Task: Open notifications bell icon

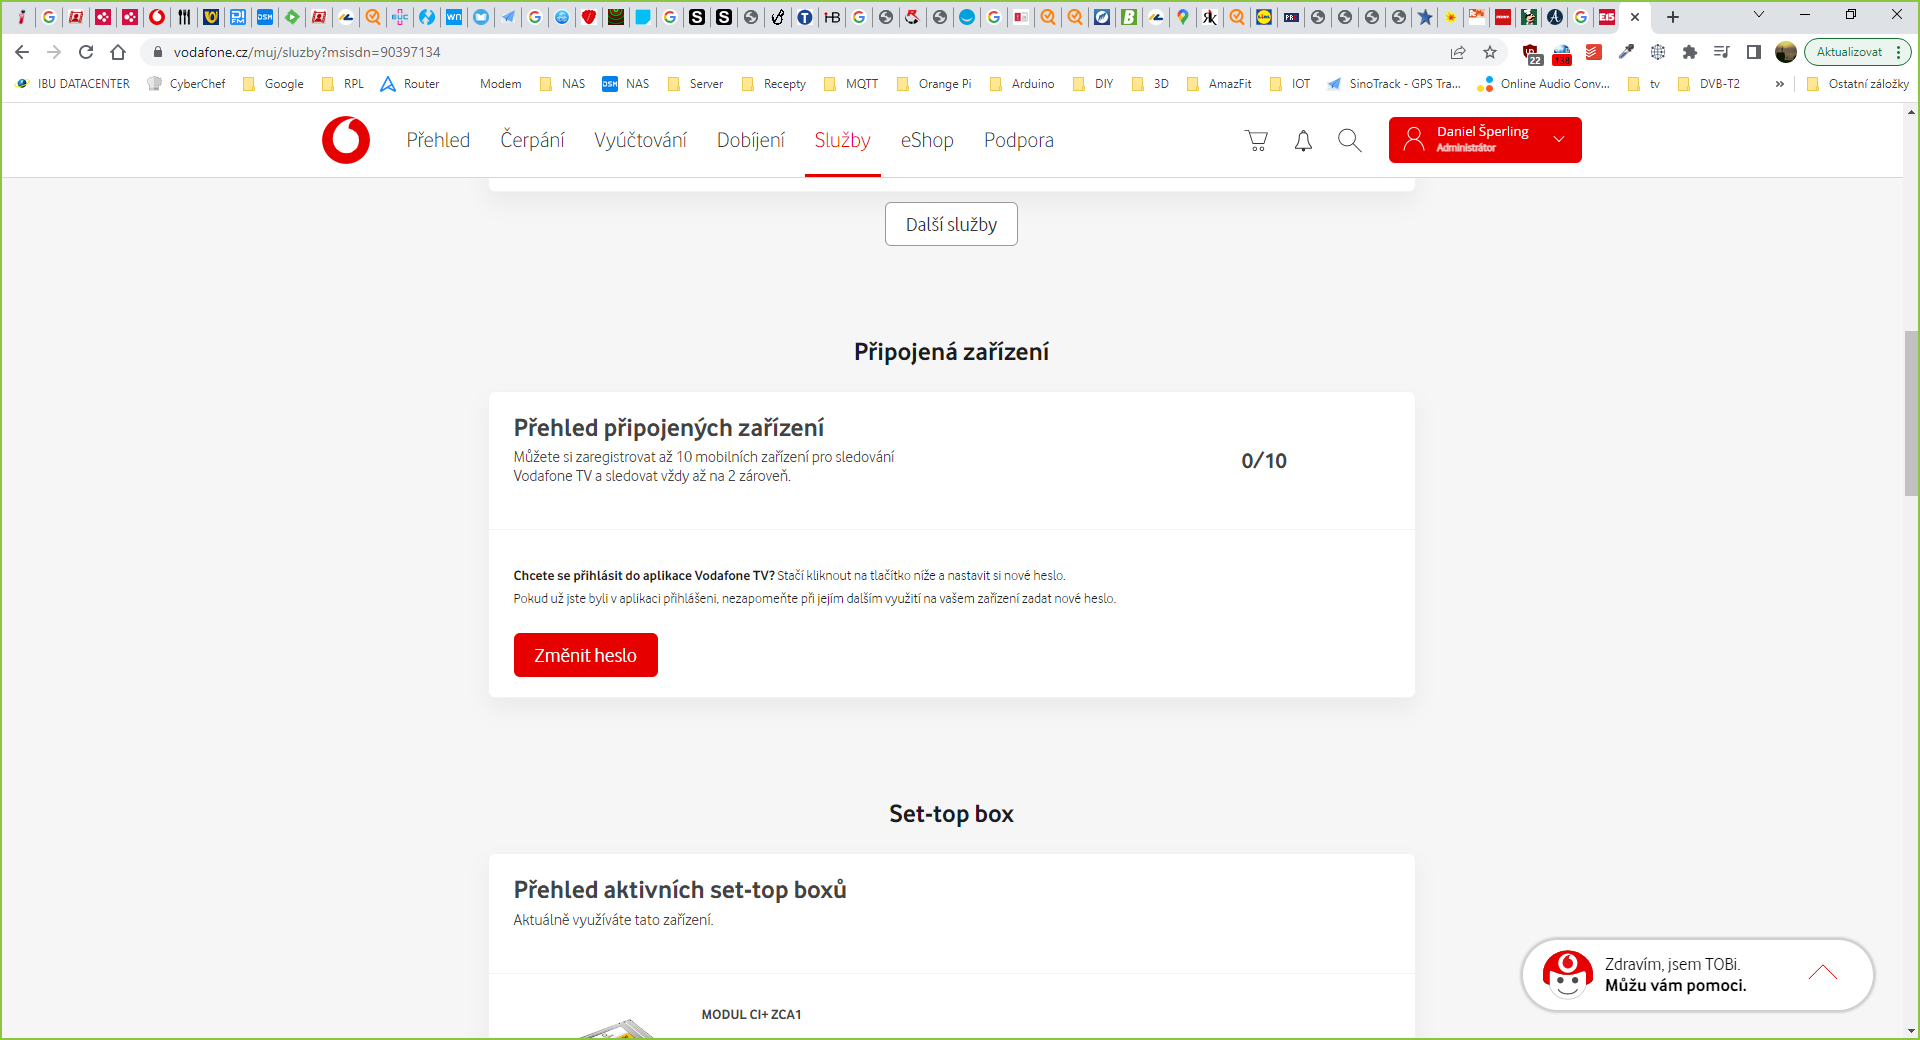Action: [x=1303, y=141]
